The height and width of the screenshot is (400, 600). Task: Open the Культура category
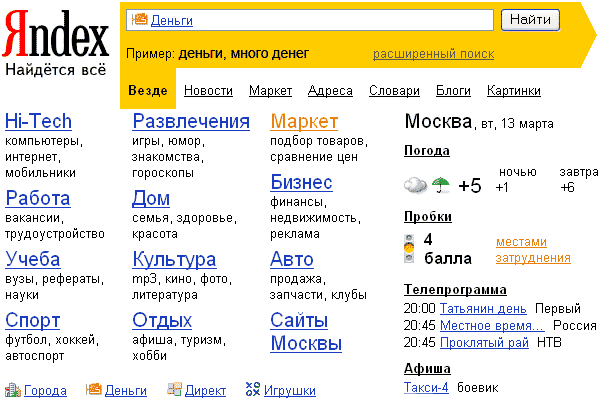(174, 260)
